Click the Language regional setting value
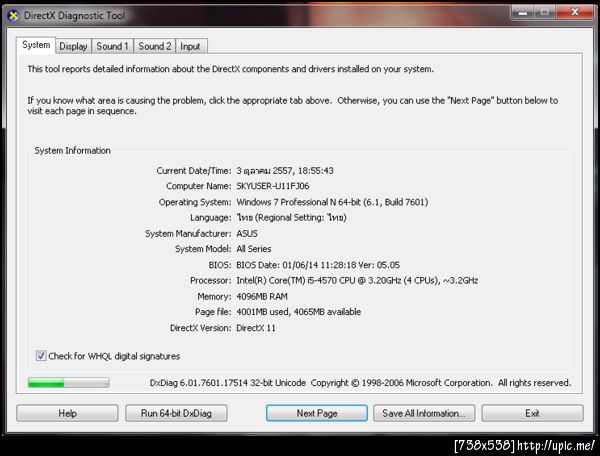Image resolution: width=600 pixels, height=456 pixels. pos(291,218)
